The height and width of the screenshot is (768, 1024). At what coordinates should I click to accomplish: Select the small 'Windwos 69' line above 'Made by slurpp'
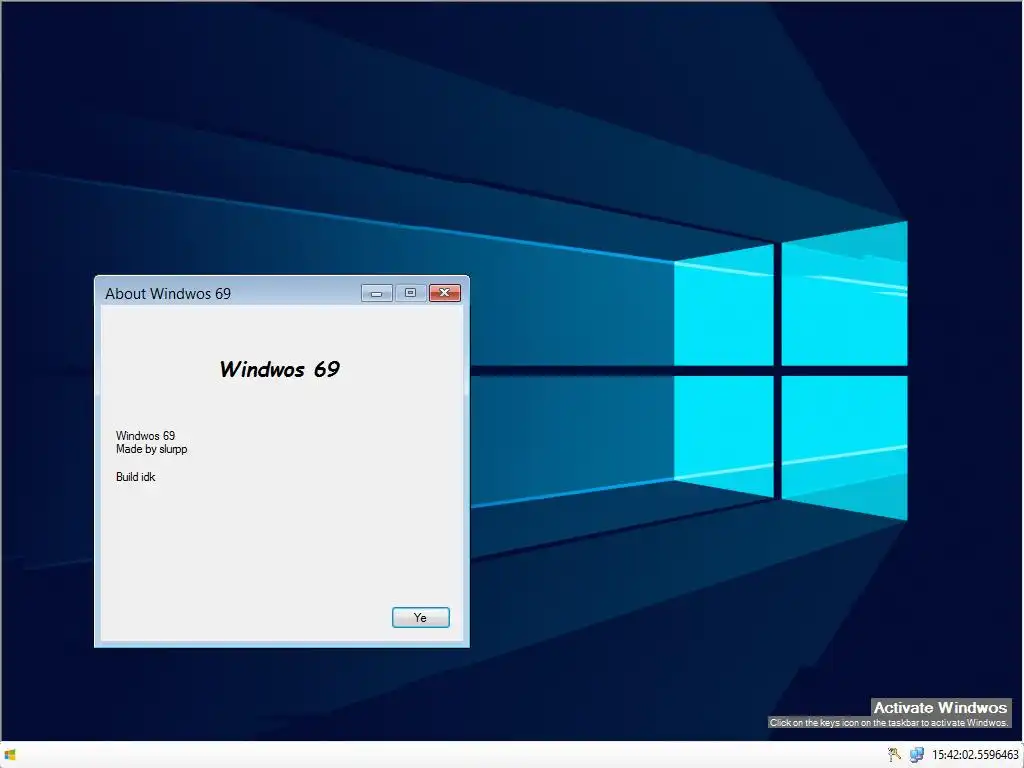pos(146,436)
